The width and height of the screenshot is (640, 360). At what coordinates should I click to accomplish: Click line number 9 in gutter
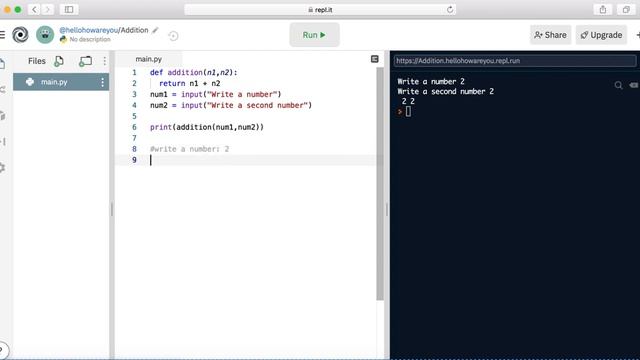coord(134,160)
